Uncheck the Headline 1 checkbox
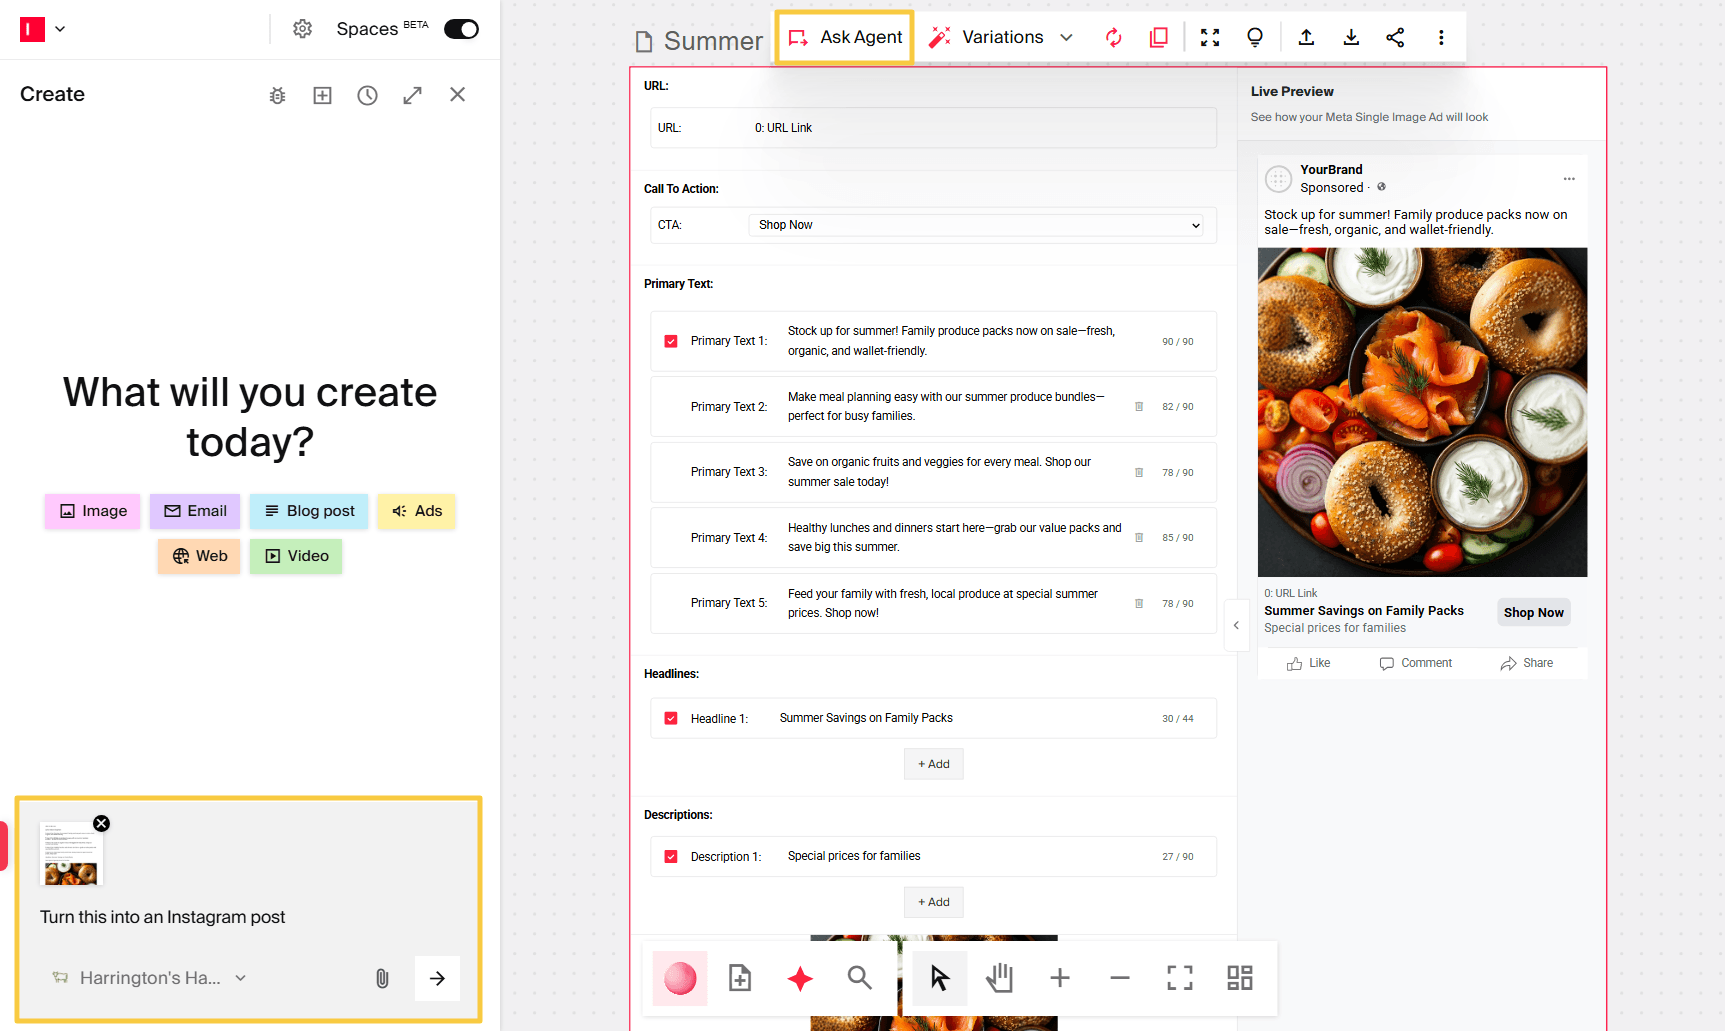 [671, 718]
